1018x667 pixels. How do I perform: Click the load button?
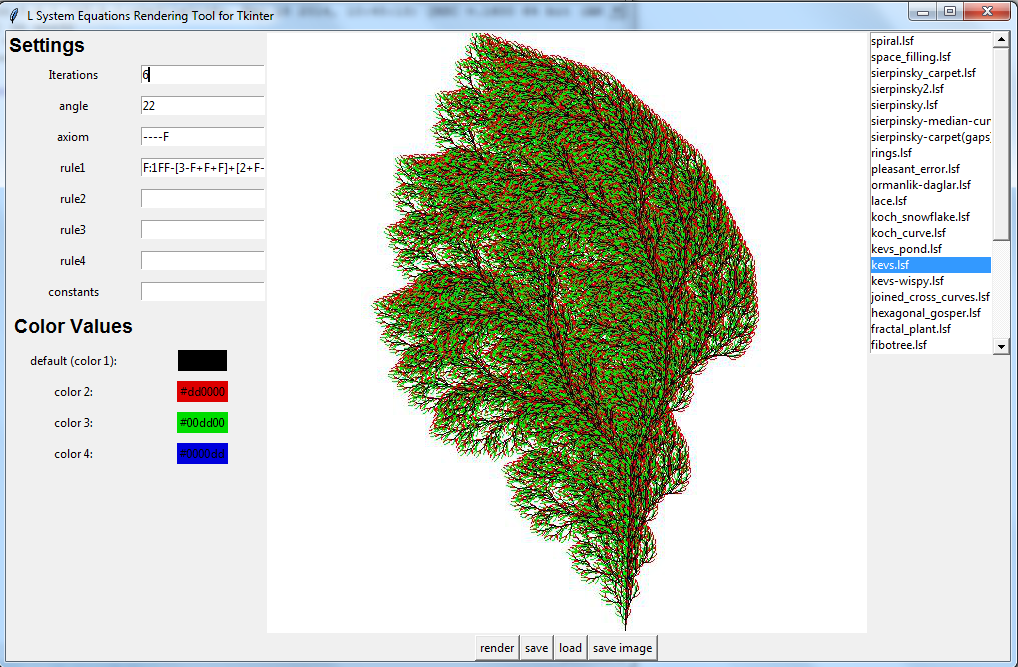pyautogui.click(x=570, y=648)
